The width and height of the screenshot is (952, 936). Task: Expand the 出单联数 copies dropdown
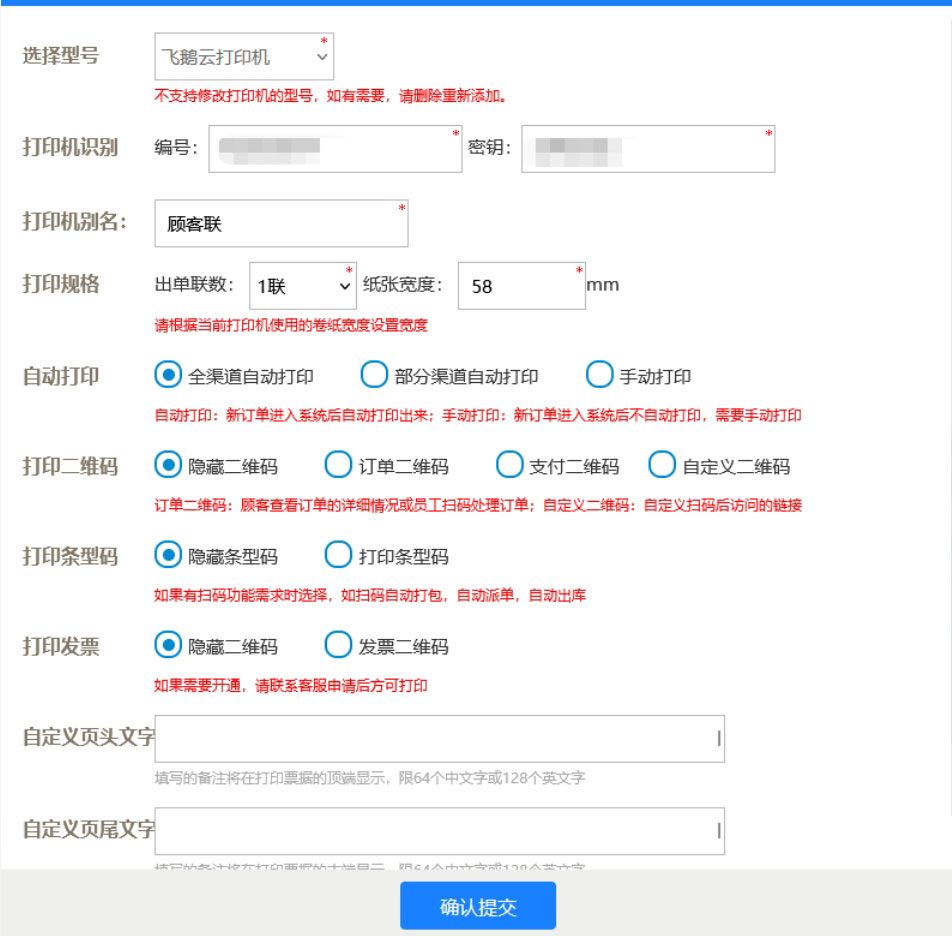301,286
